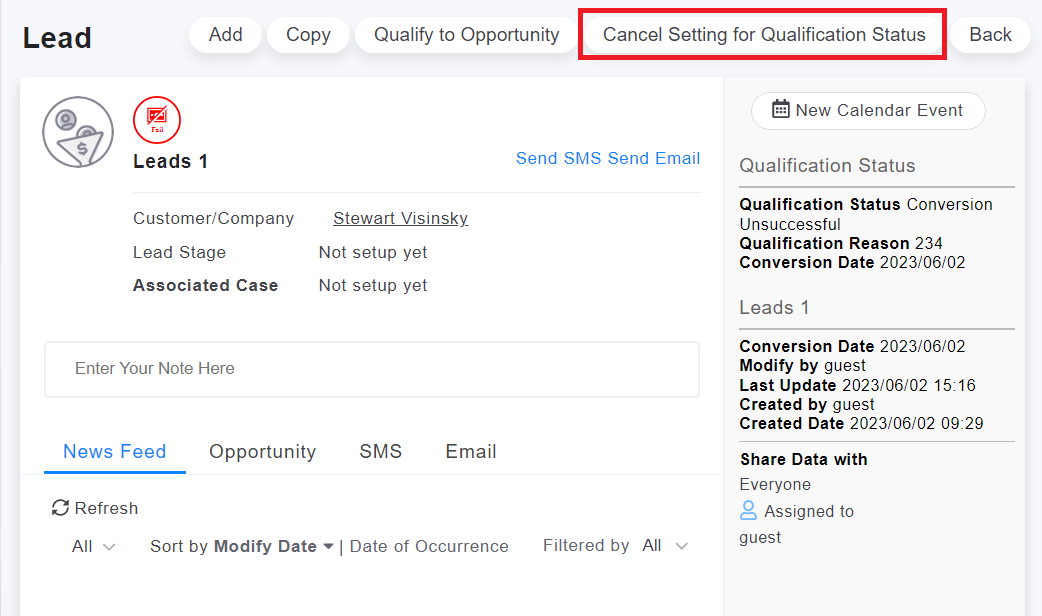Select the Email tab

click(471, 452)
